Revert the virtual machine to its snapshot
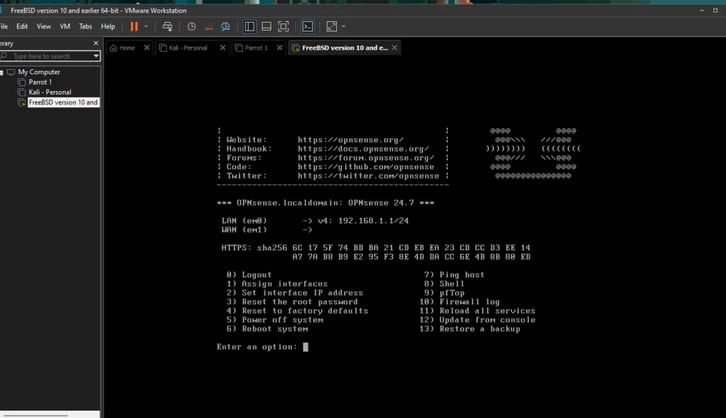Image resolution: width=726 pixels, height=418 pixels. (x=208, y=26)
